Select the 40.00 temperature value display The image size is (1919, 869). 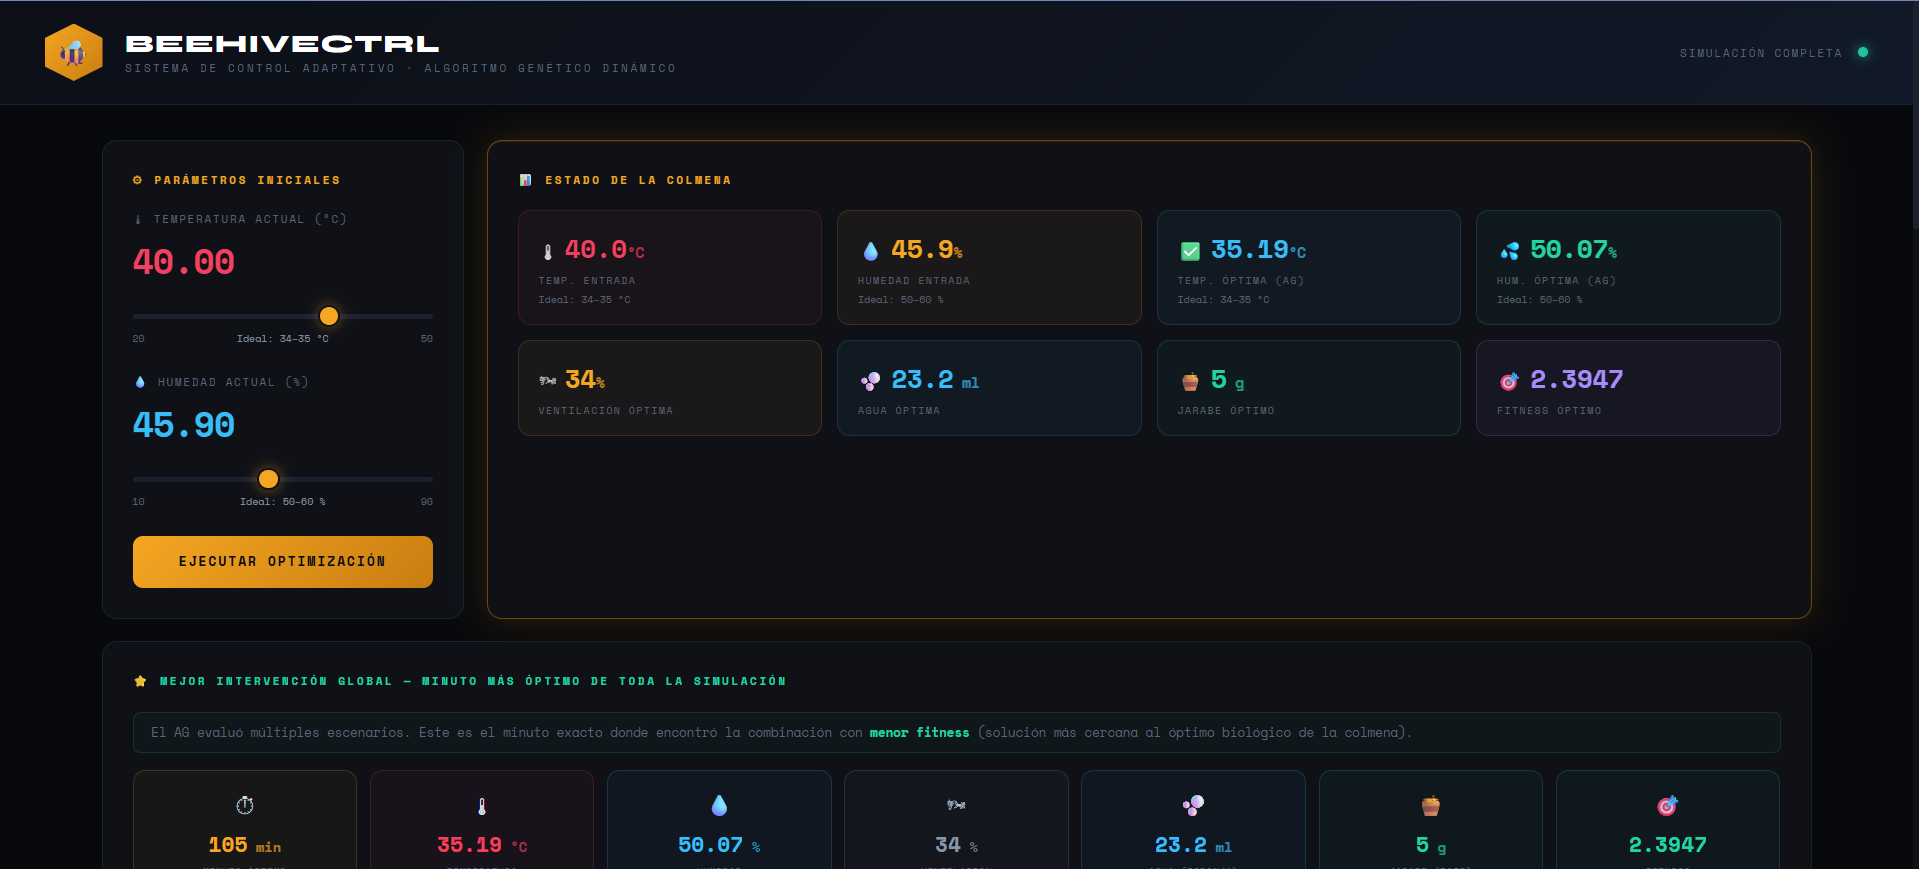(184, 262)
